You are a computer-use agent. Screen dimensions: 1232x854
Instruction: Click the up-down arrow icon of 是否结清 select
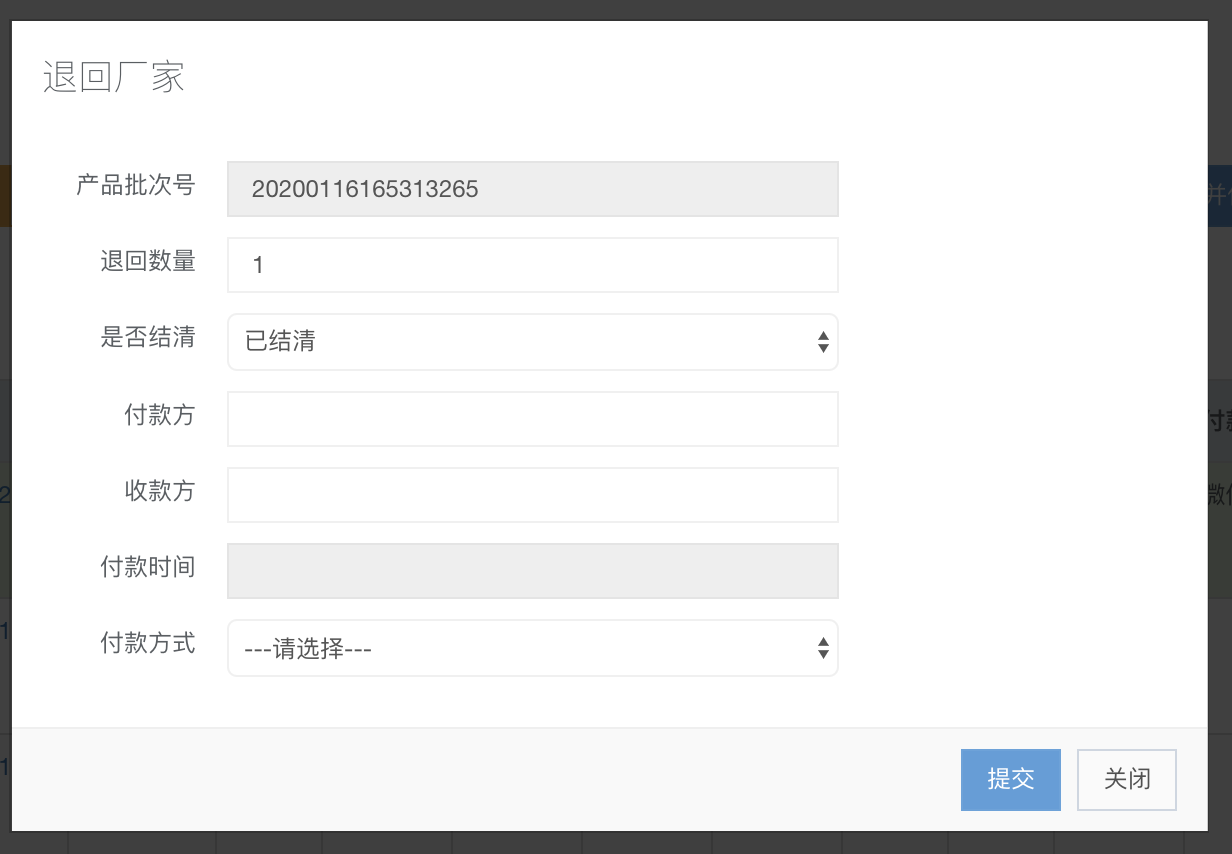823,342
